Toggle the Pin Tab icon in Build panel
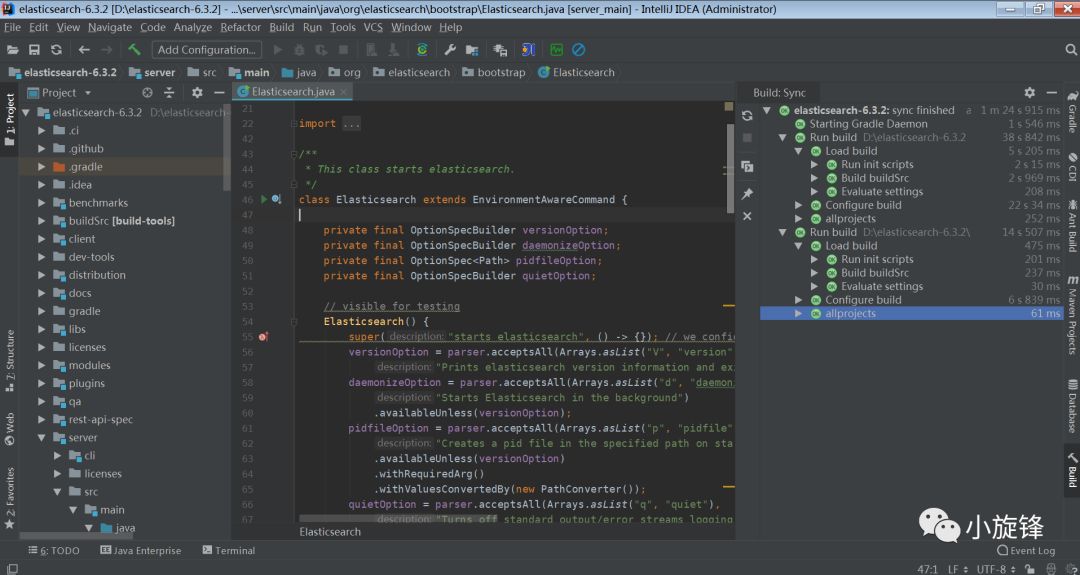 [x=747, y=193]
